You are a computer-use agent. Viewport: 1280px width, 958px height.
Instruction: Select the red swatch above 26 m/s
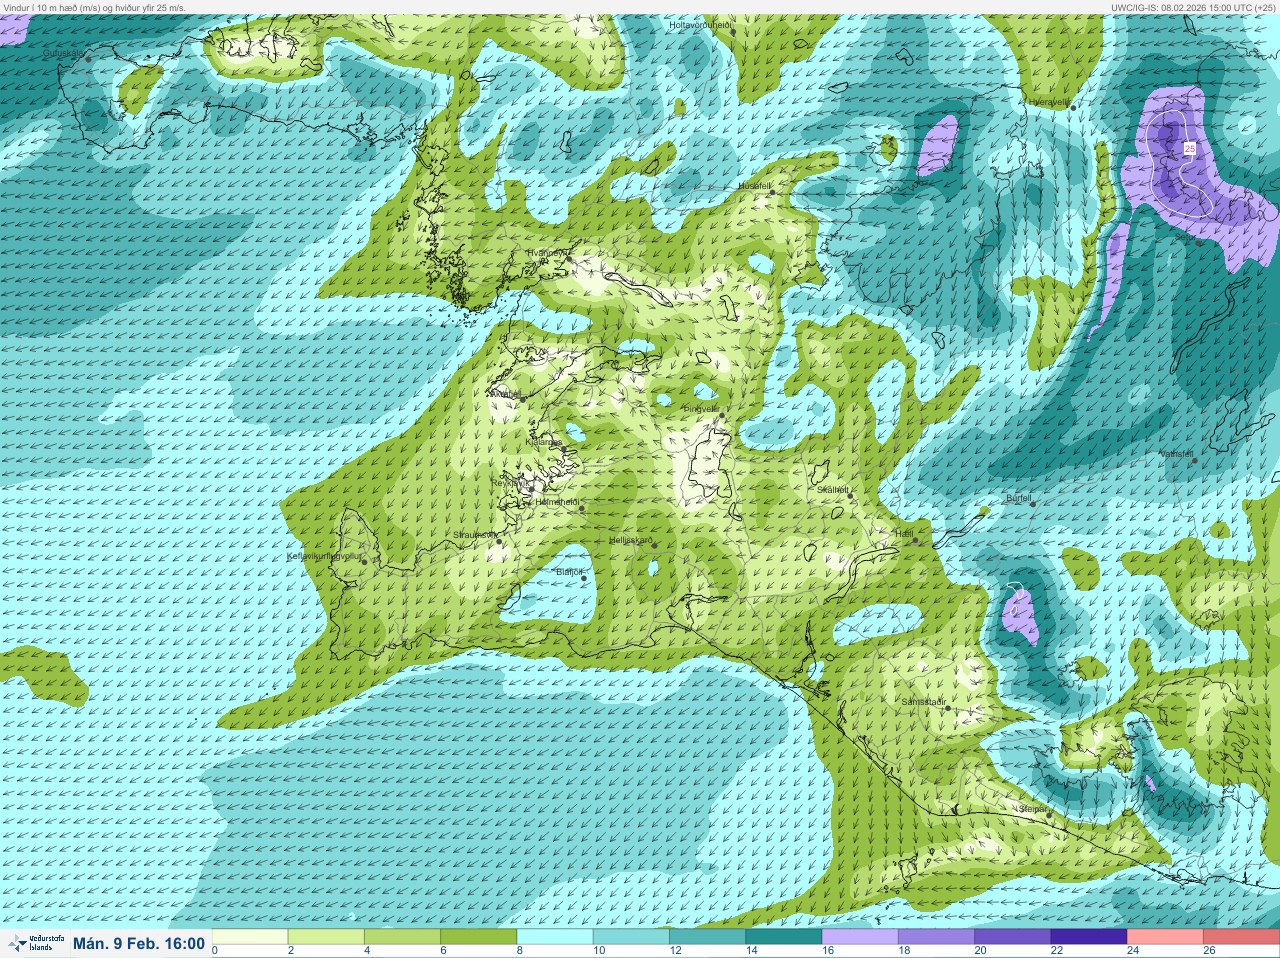pyautogui.click(x=1240, y=937)
